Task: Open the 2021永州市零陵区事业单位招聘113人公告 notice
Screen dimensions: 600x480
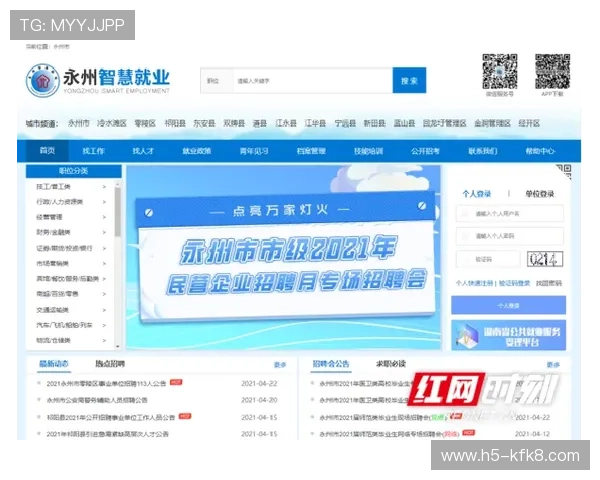Action: [106, 383]
